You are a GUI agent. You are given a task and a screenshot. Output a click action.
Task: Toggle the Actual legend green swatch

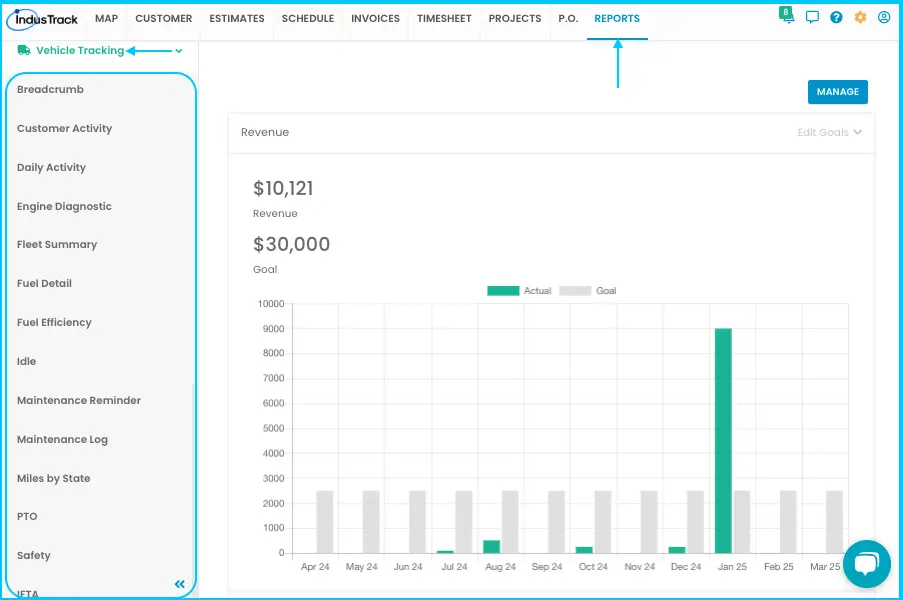503,291
